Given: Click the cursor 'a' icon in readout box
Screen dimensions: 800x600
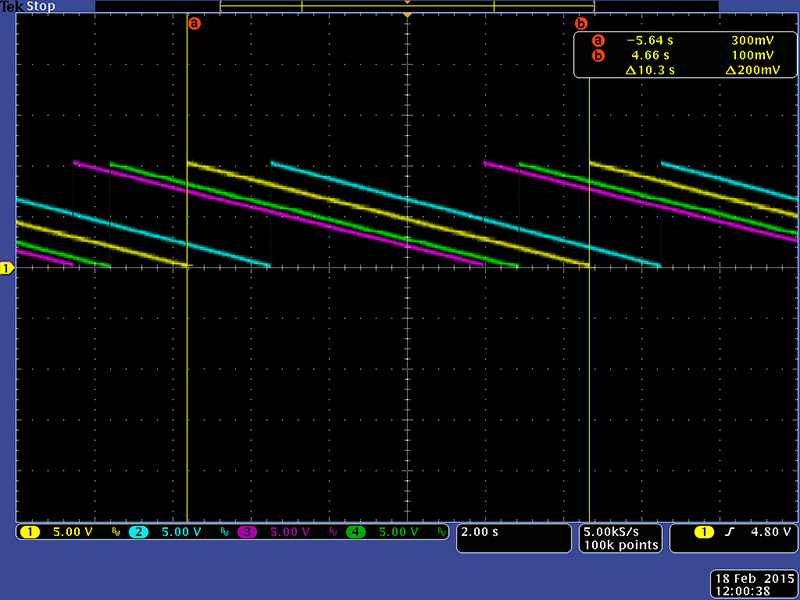Looking at the screenshot, I should 599,41.
